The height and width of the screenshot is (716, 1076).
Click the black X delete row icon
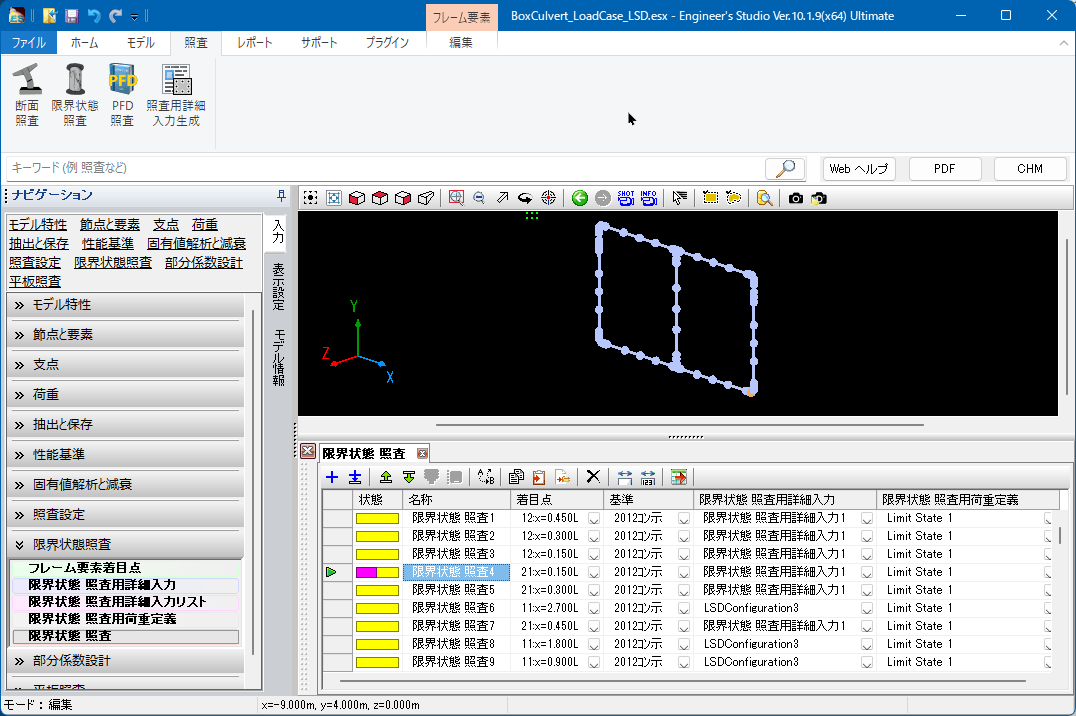click(593, 477)
